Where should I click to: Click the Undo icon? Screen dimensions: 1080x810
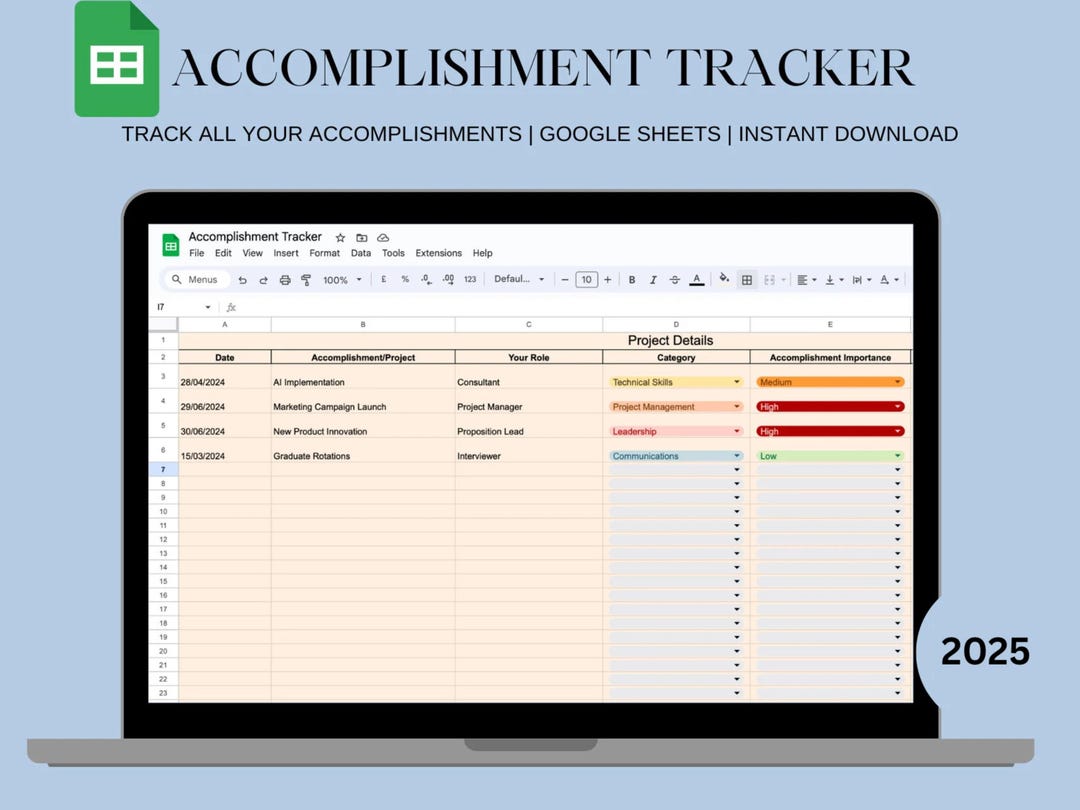coord(243,280)
